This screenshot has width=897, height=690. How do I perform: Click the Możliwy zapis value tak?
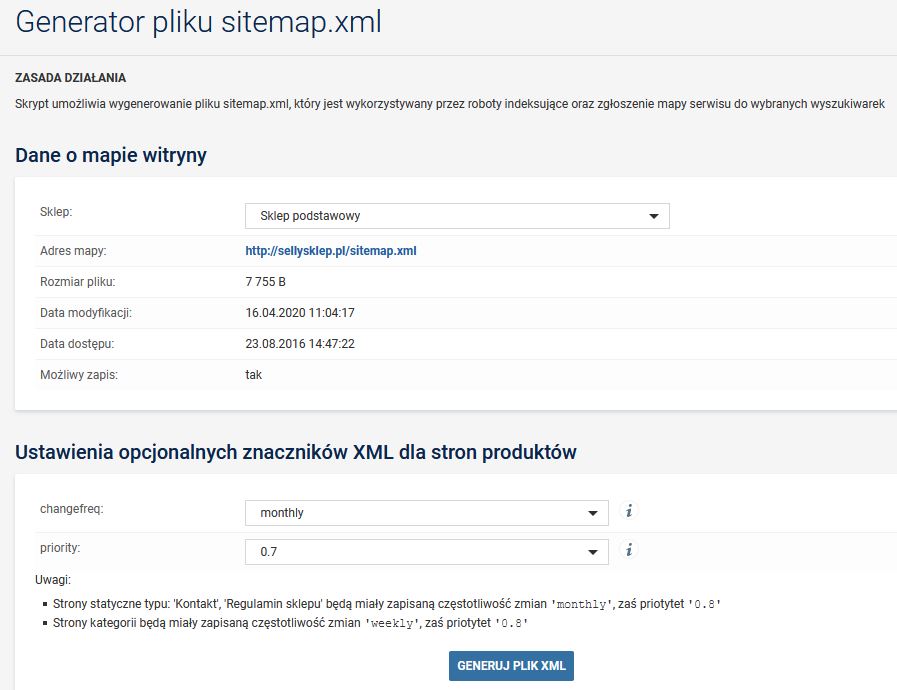[254, 375]
